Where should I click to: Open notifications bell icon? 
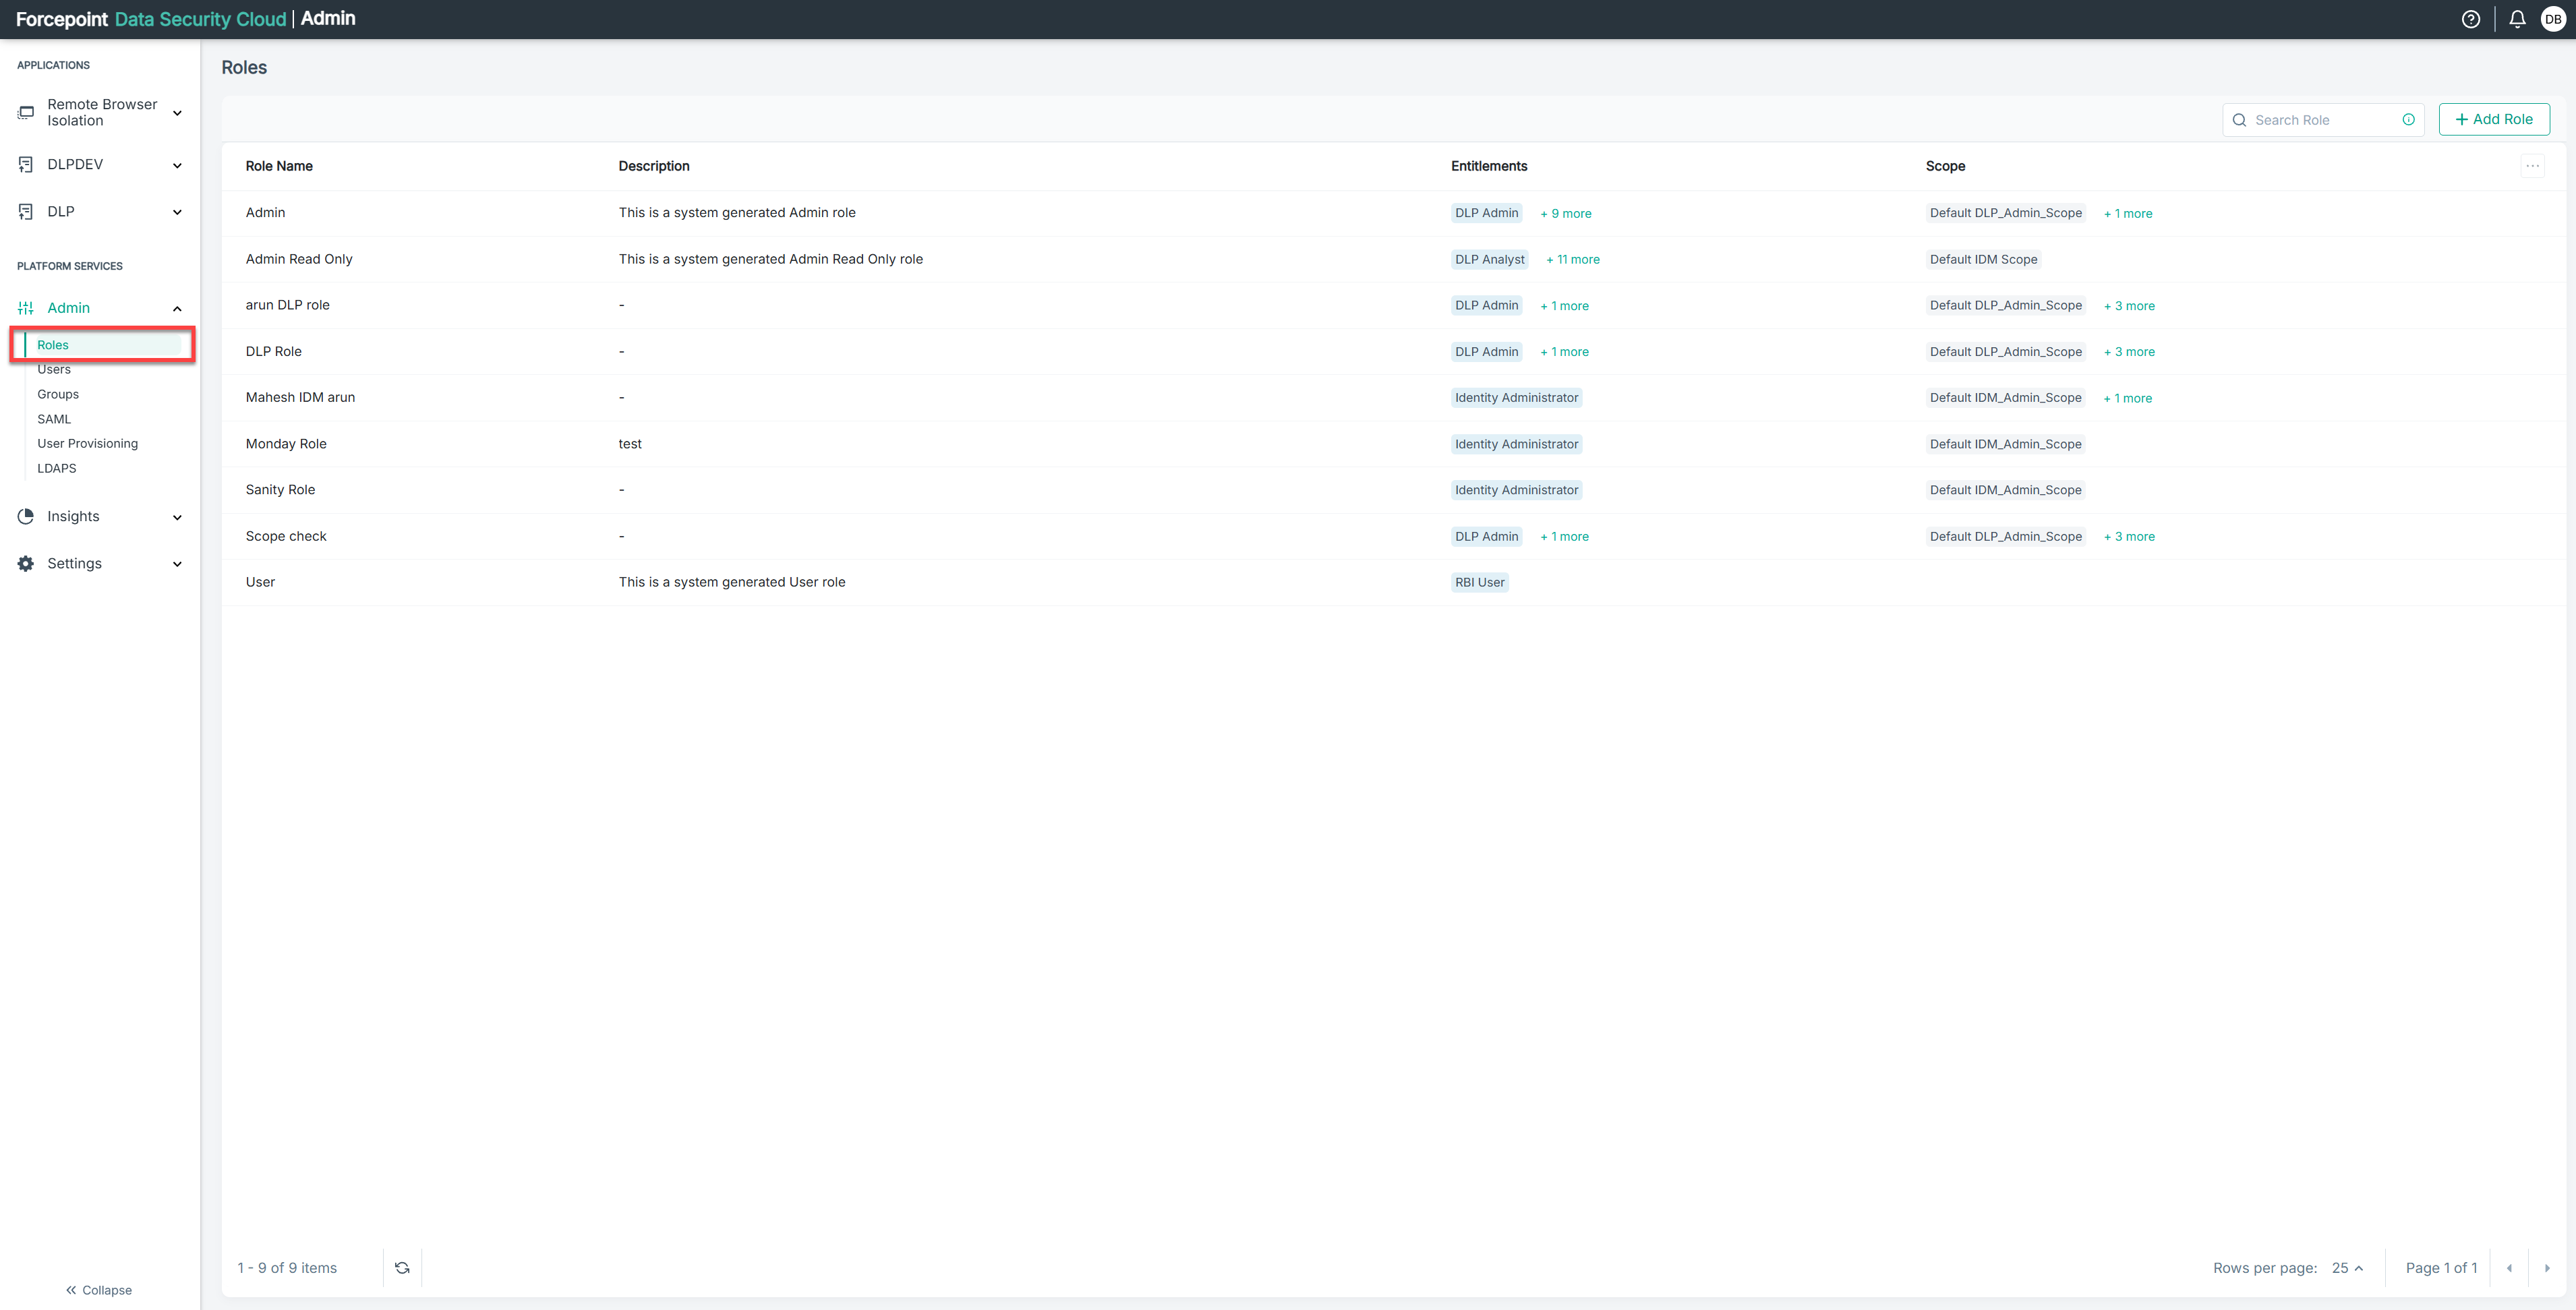pyautogui.click(x=2517, y=19)
